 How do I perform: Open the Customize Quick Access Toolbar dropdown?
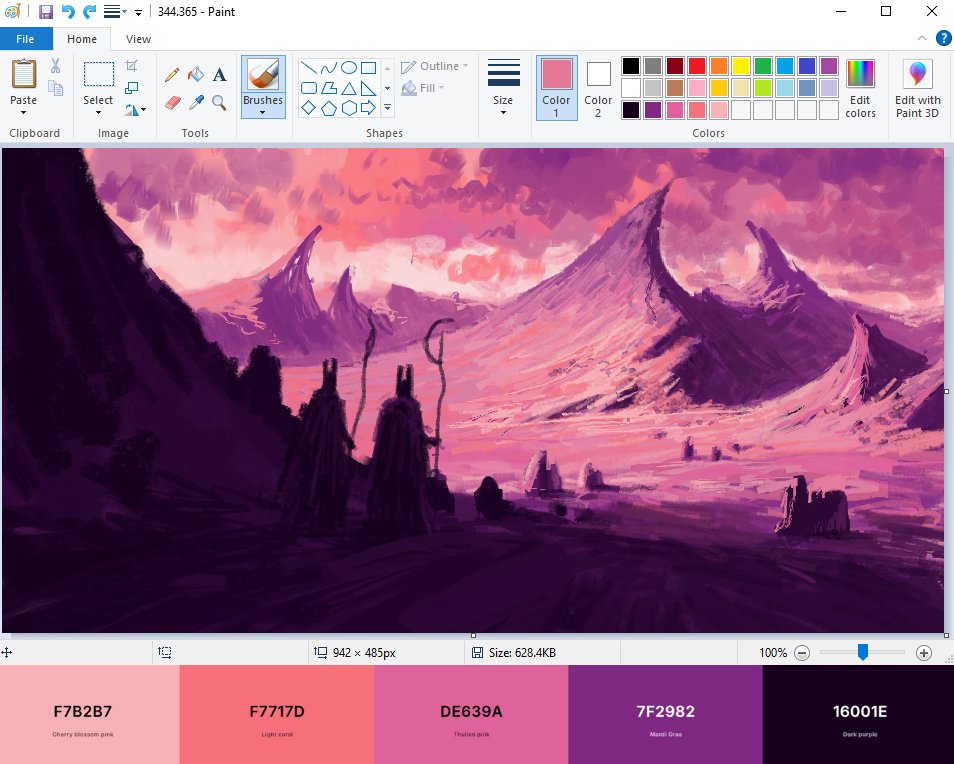coord(139,12)
